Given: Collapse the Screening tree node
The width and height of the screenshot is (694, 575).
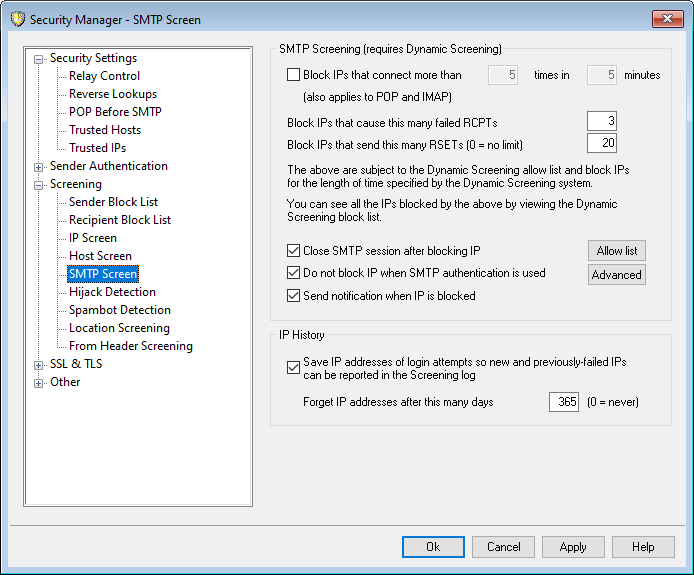Looking at the screenshot, I should [x=39, y=185].
